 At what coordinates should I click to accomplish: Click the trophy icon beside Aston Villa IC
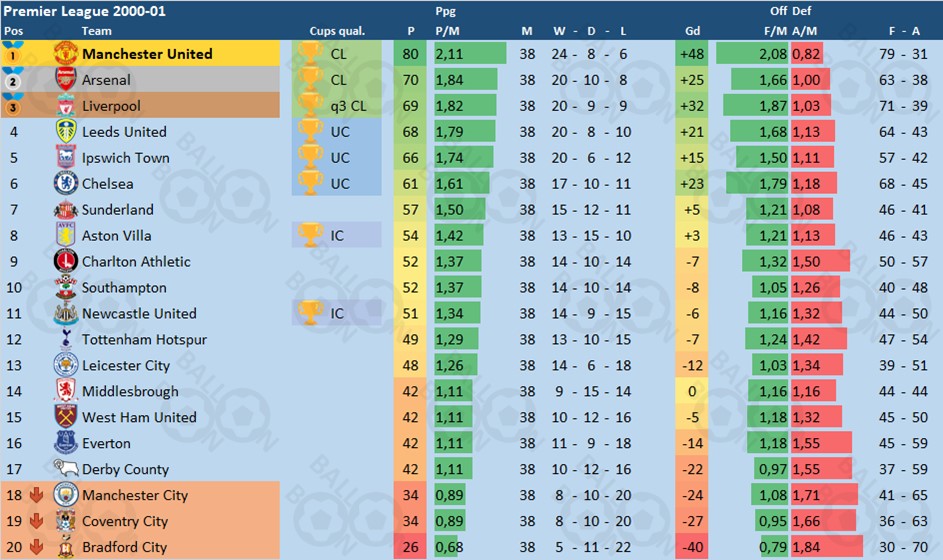tap(310, 235)
